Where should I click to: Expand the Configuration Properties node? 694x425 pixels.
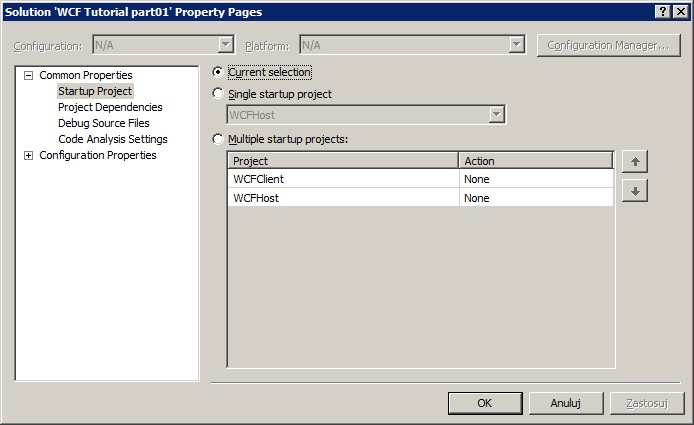coord(29,156)
